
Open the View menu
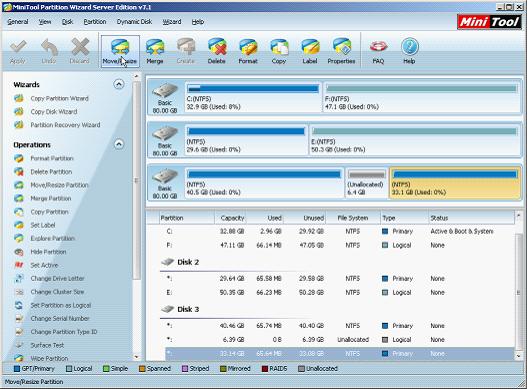tap(45, 22)
